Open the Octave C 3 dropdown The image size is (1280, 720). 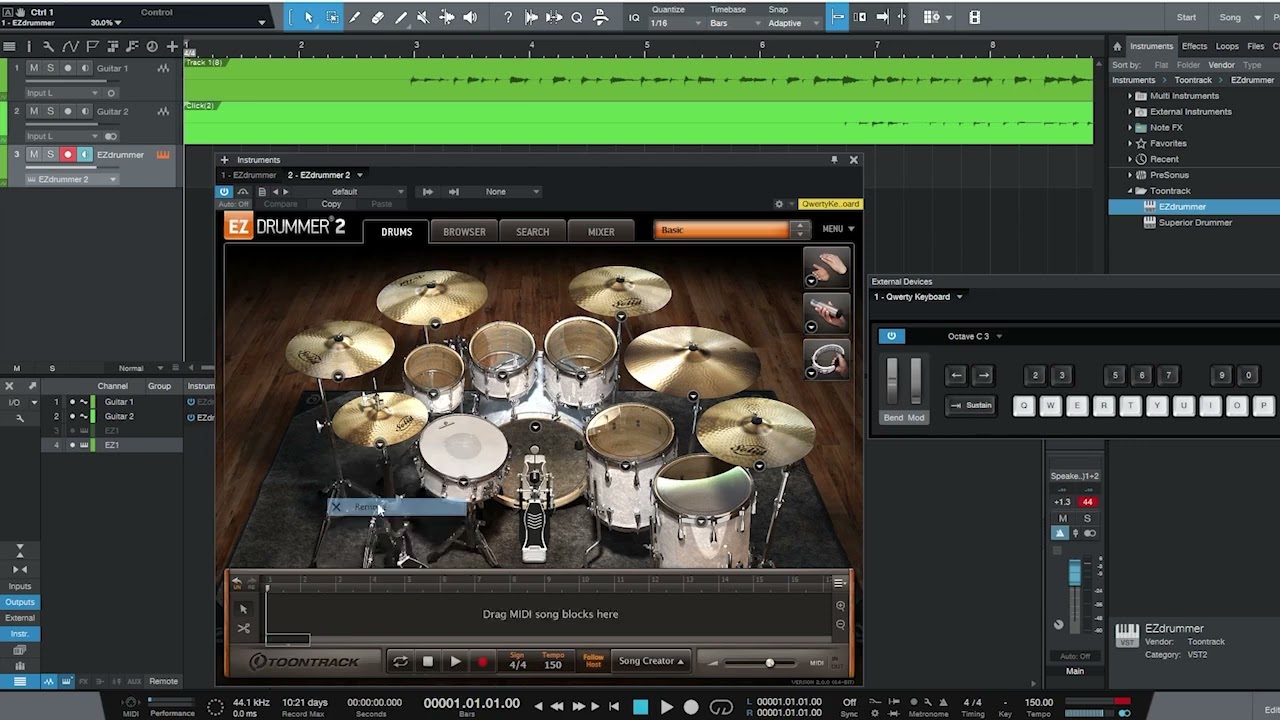(975, 336)
